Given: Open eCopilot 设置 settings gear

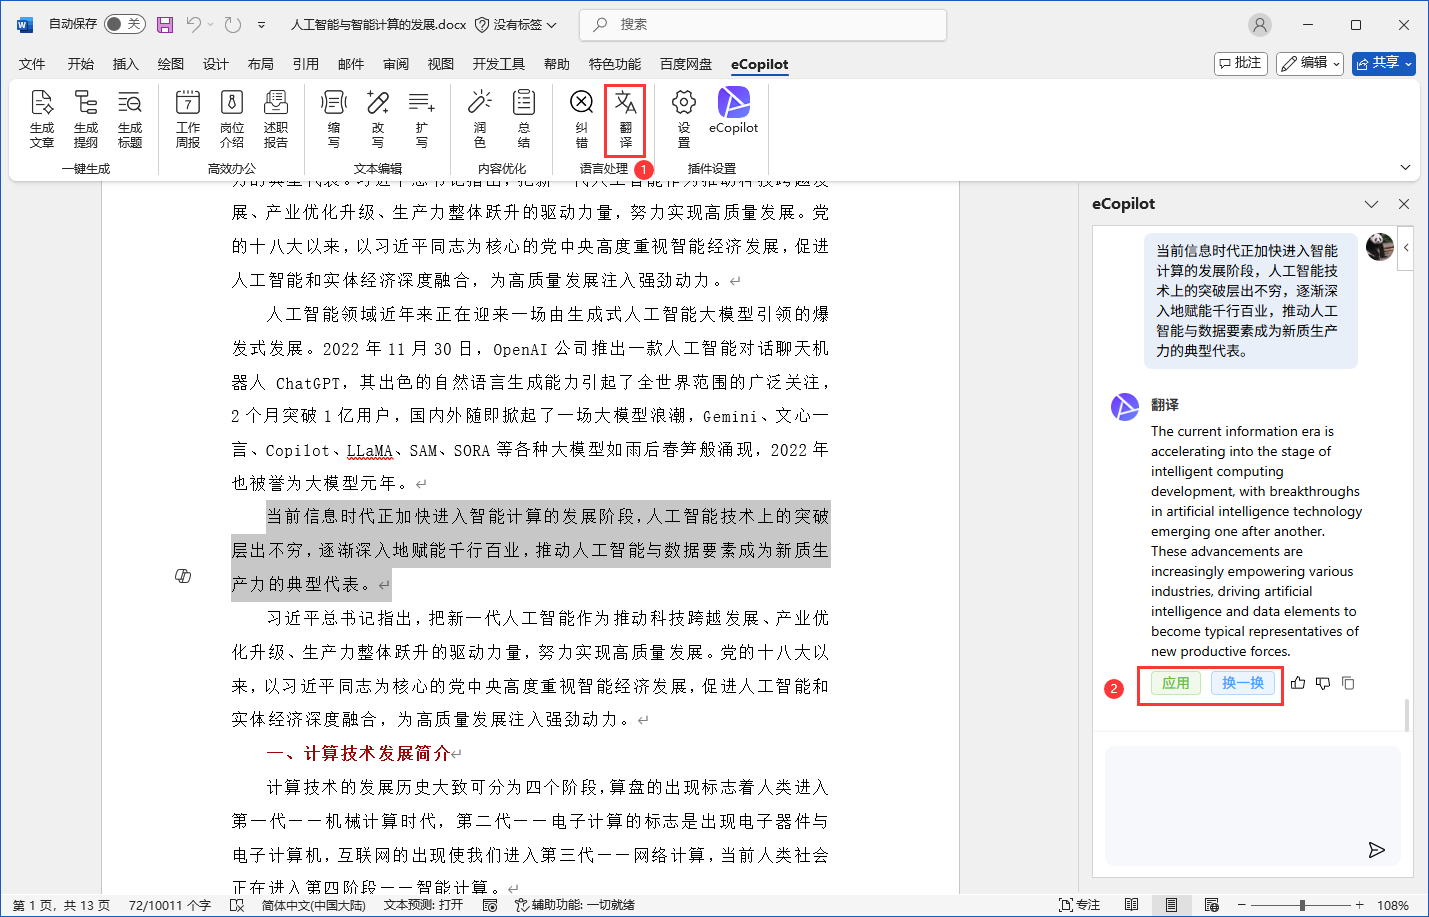Looking at the screenshot, I should 684,118.
